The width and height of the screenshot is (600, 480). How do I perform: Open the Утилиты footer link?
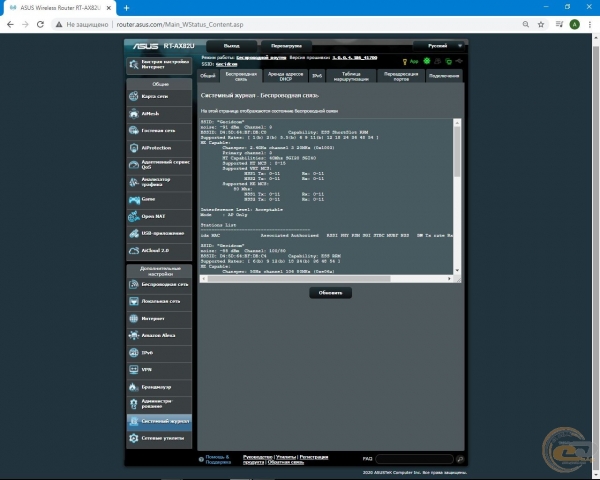click(x=286, y=457)
